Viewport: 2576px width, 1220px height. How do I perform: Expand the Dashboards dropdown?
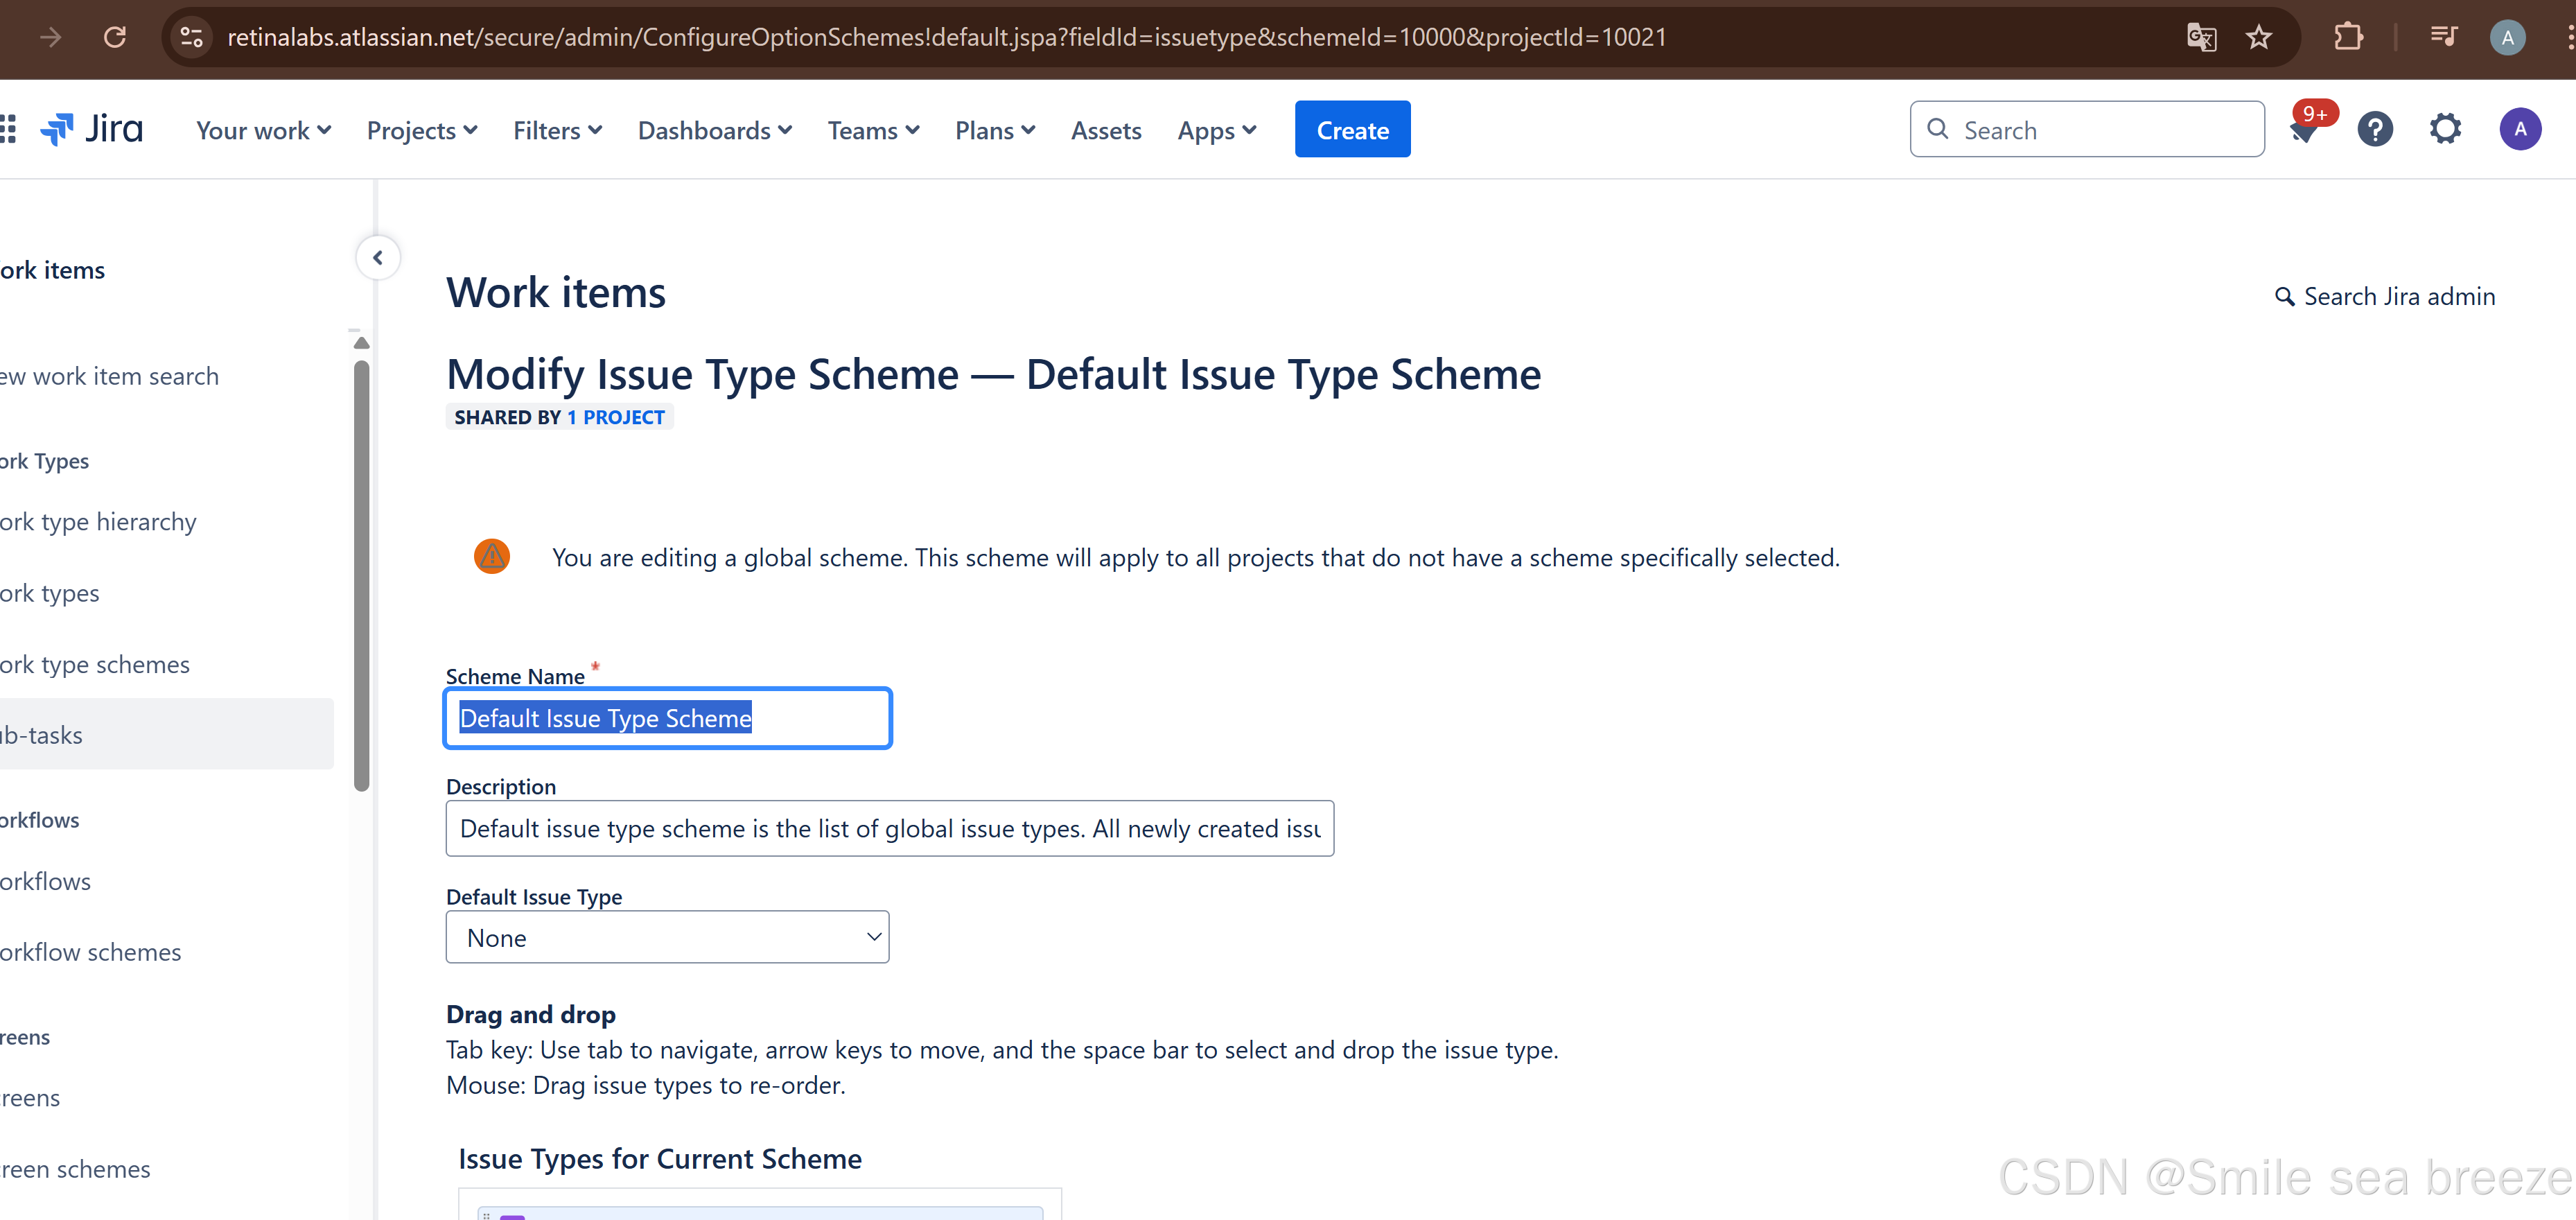[714, 130]
